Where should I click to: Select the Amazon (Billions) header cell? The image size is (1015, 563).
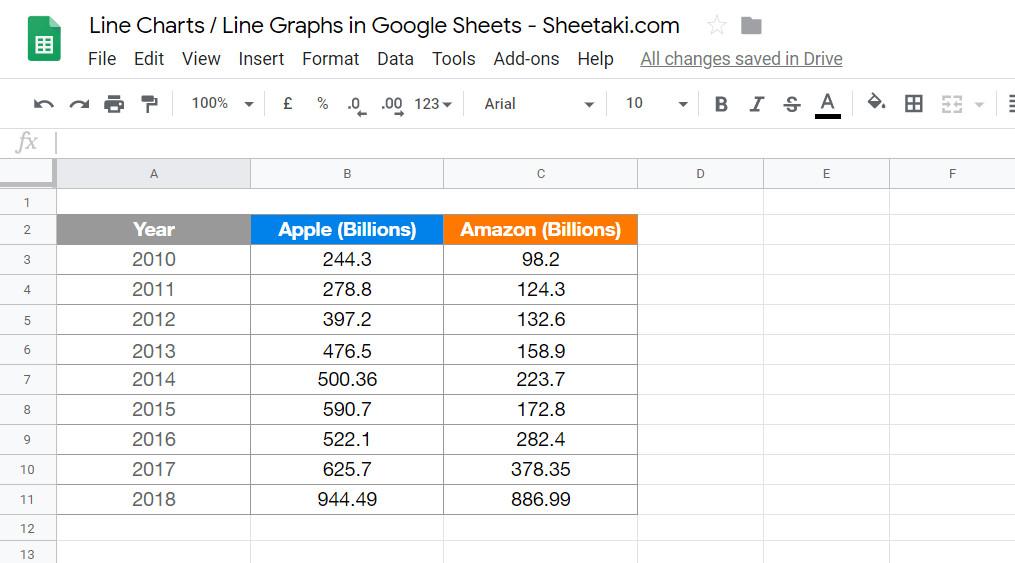[x=541, y=230]
